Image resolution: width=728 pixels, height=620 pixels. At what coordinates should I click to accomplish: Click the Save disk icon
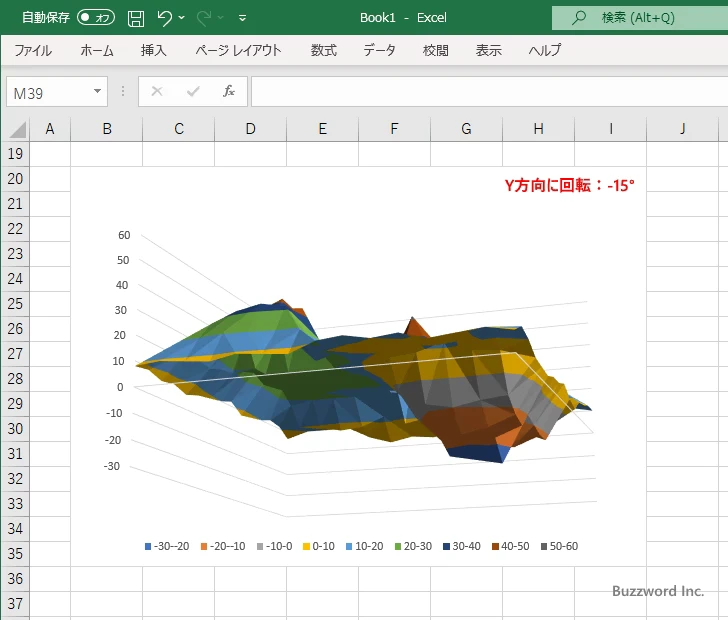click(x=136, y=18)
